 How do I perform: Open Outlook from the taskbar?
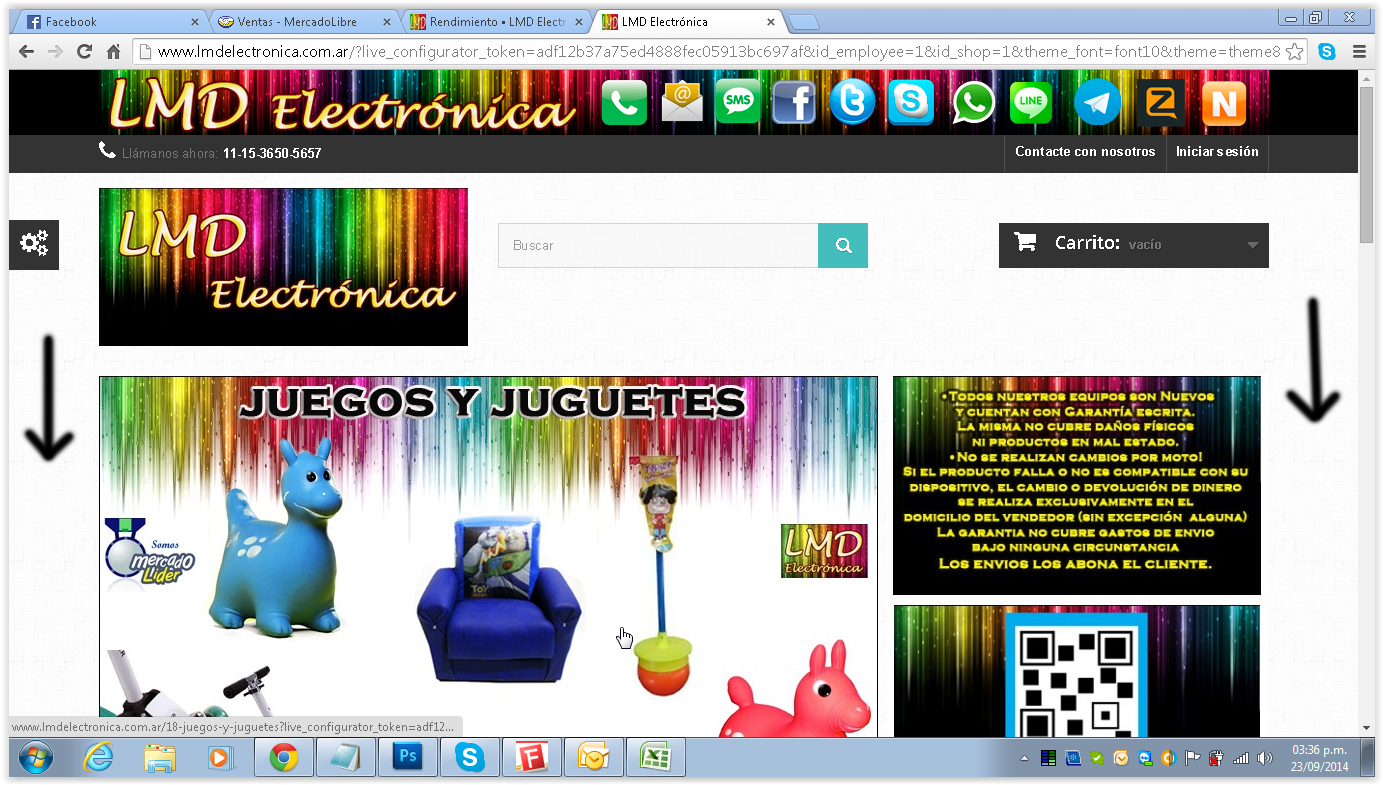(x=593, y=758)
